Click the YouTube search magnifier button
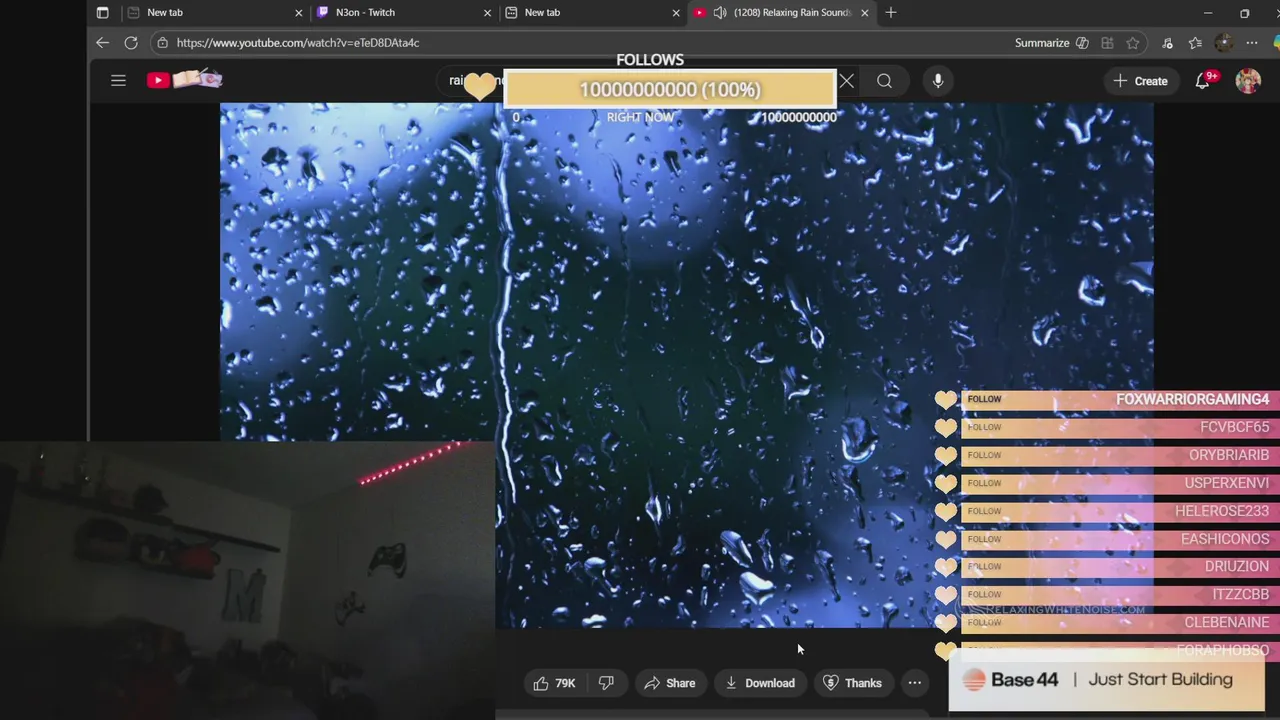This screenshot has height=720, width=1280. pyautogui.click(x=884, y=81)
